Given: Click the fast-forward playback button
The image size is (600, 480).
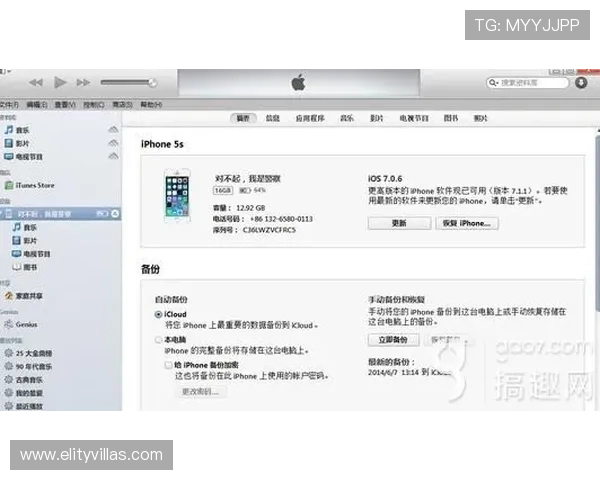Looking at the screenshot, I should 83,82.
